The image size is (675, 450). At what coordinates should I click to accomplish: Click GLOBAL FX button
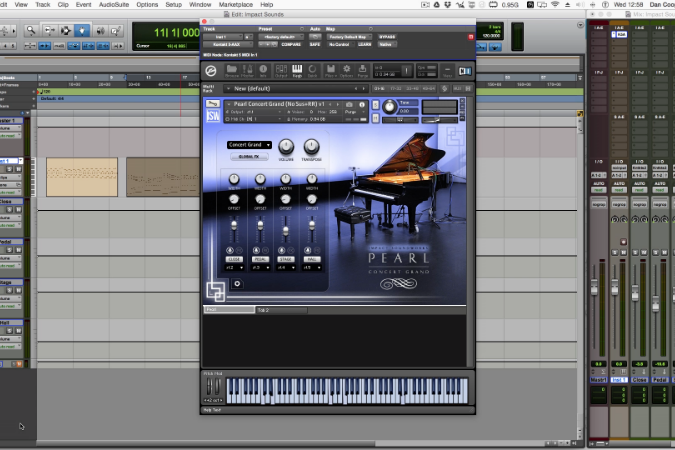[249, 157]
